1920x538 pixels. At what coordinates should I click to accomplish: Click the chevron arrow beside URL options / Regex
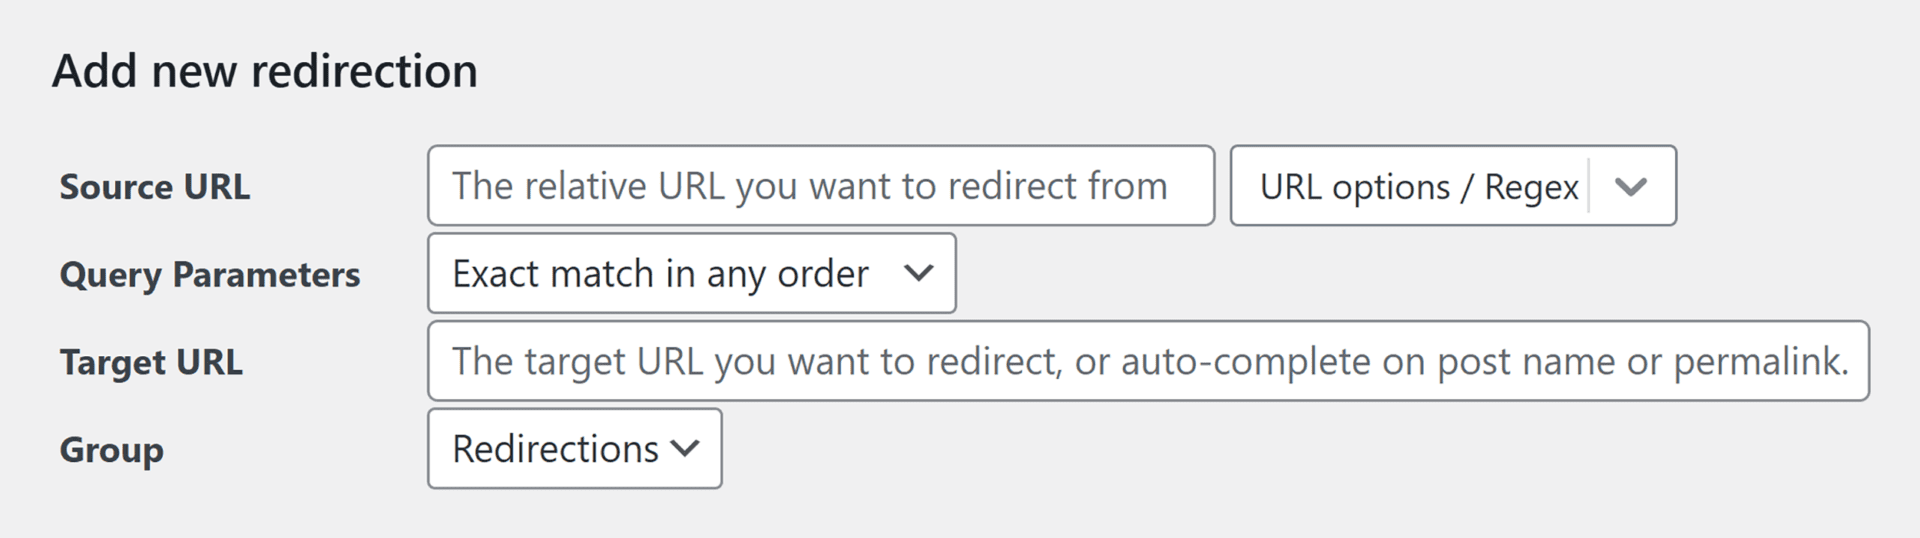click(1630, 187)
